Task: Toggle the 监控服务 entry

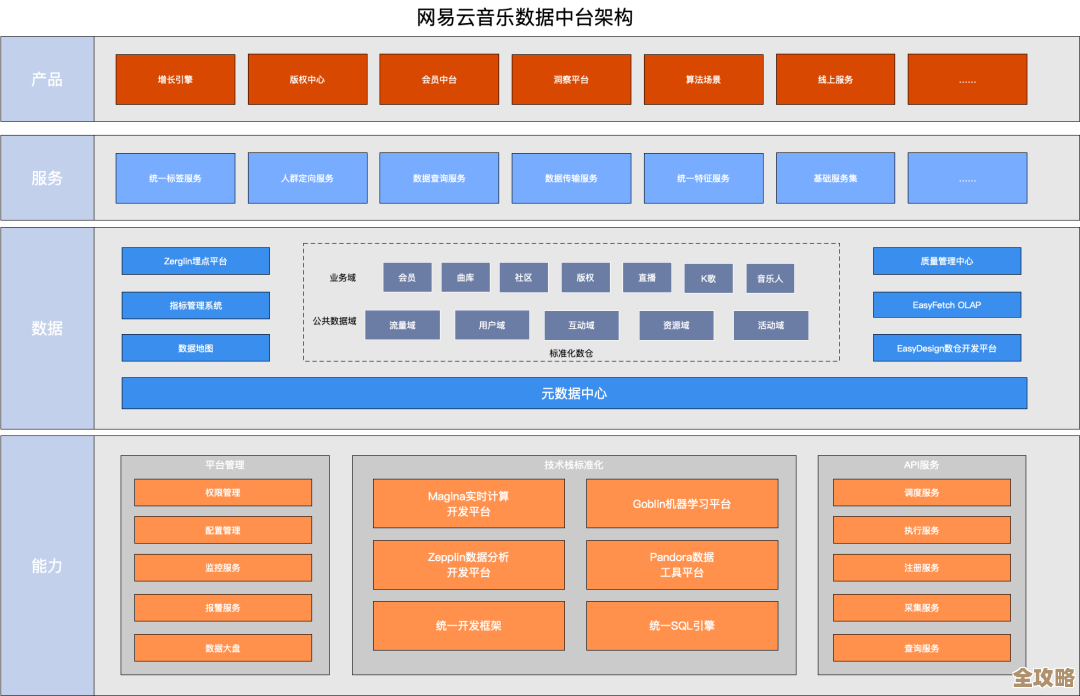Action: pyautogui.click(x=222, y=568)
